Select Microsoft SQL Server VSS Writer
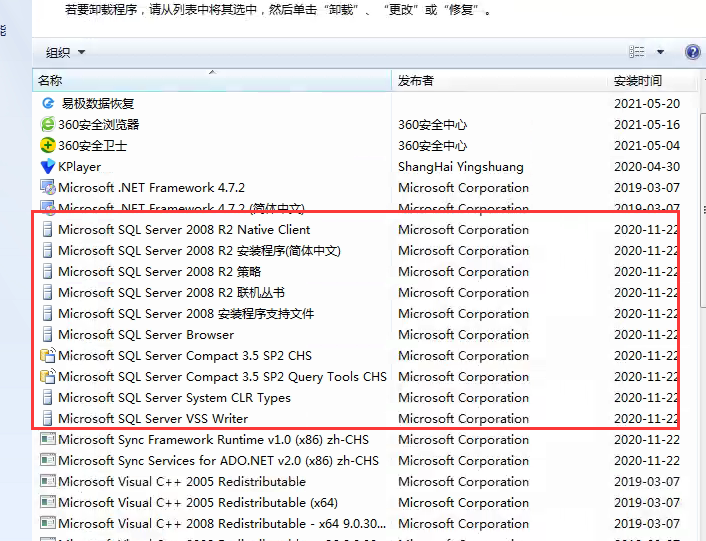The width and height of the screenshot is (706, 541). pos(153,419)
